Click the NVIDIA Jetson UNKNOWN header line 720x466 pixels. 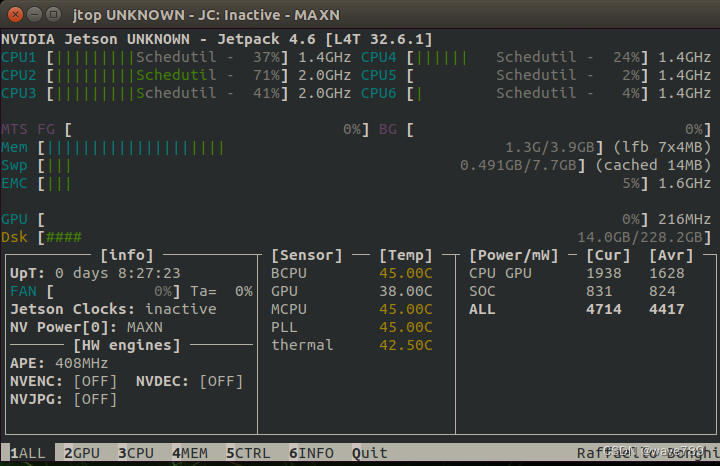click(217, 39)
